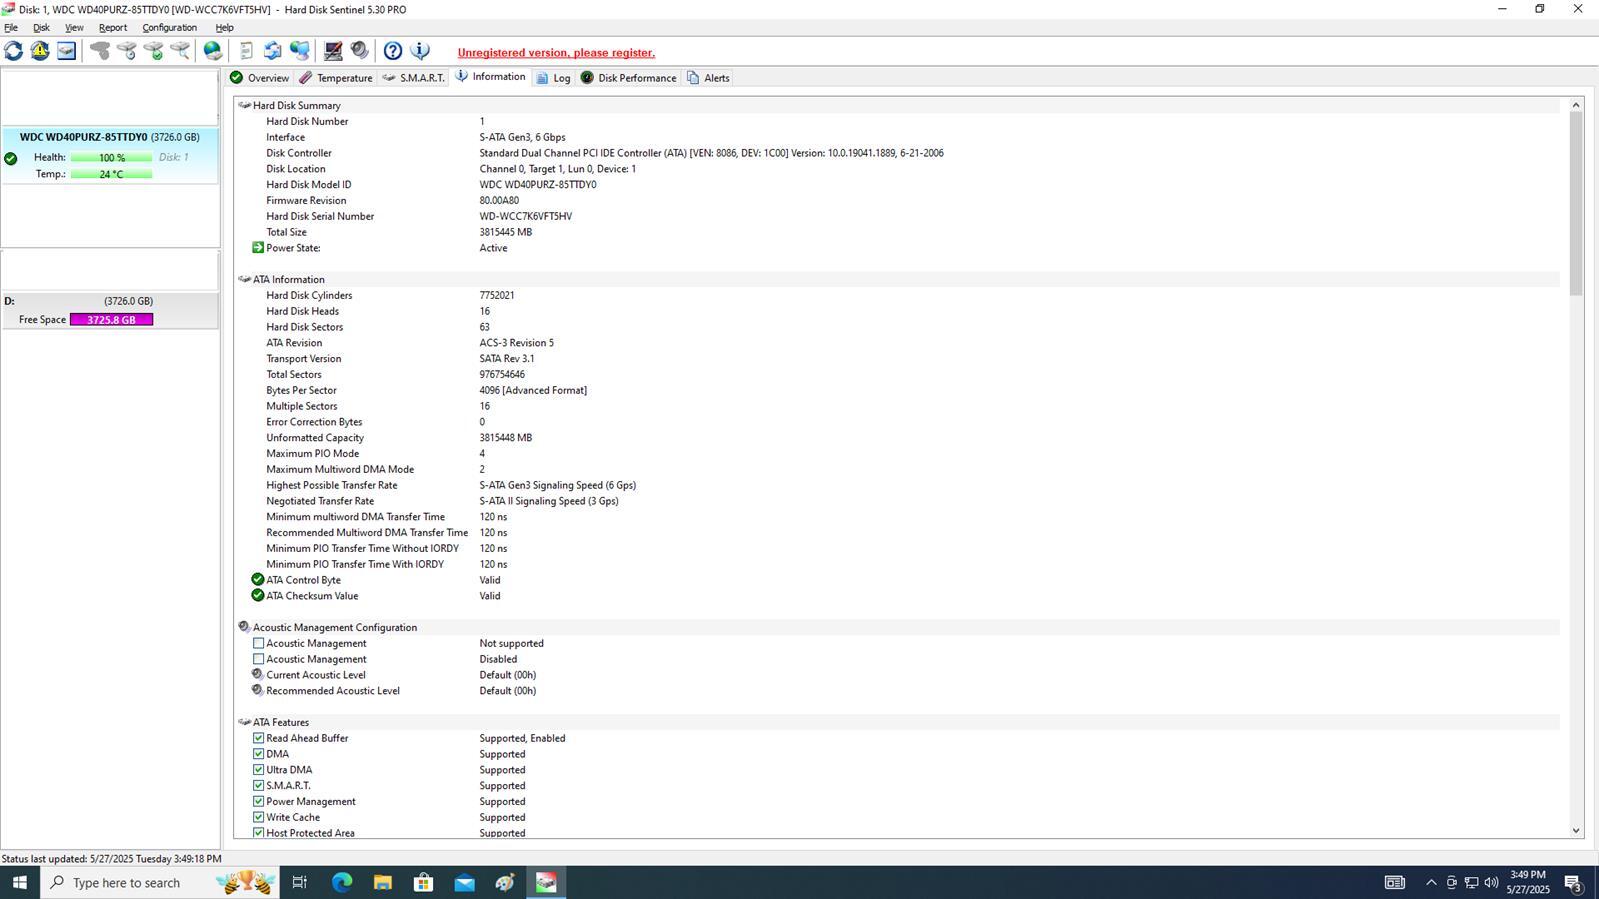The height and width of the screenshot is (899, 1599).
Task: Click the green arrow icon beside Power State
Action: coord(258,248)
